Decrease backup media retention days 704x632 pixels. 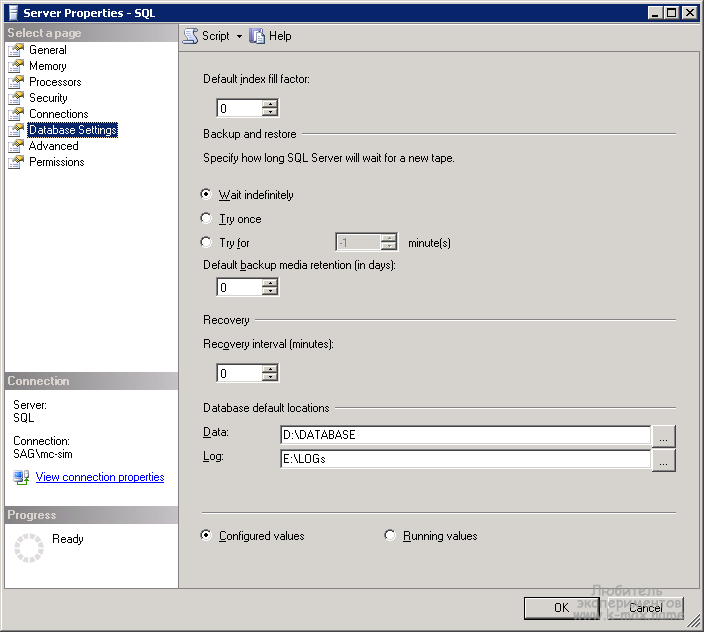(270, 291)
